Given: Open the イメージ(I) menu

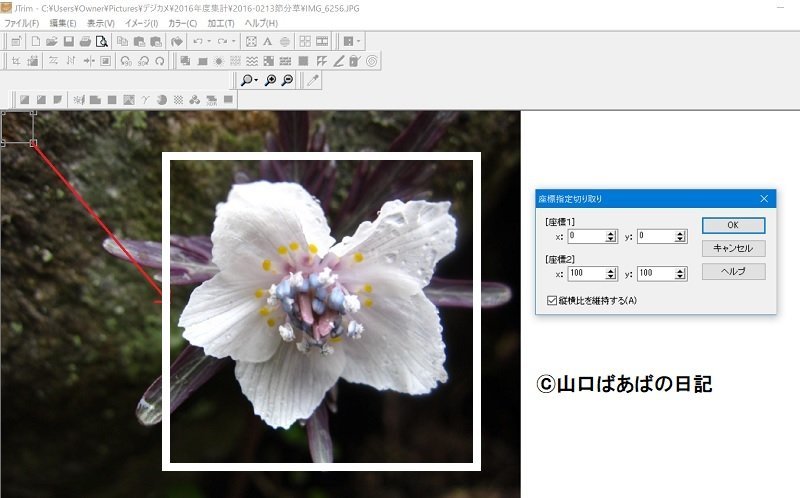Looking at the screenshot, I should (x=141, y=23).
